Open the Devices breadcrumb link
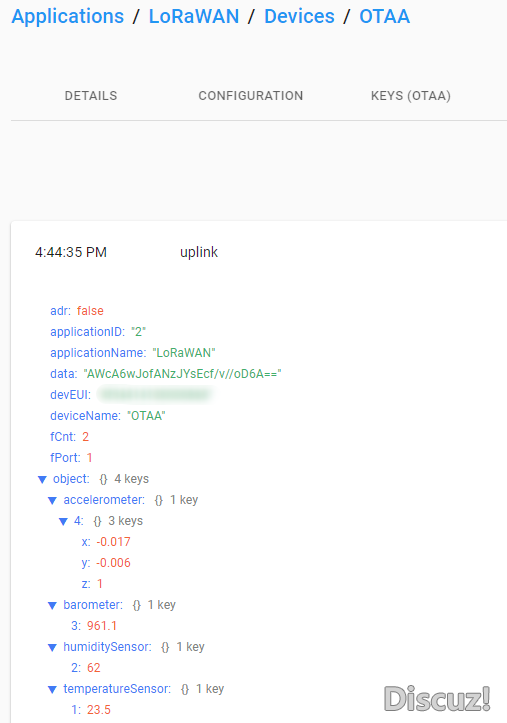The height and width of the screenshot is (723, 507). coord(299,17)
